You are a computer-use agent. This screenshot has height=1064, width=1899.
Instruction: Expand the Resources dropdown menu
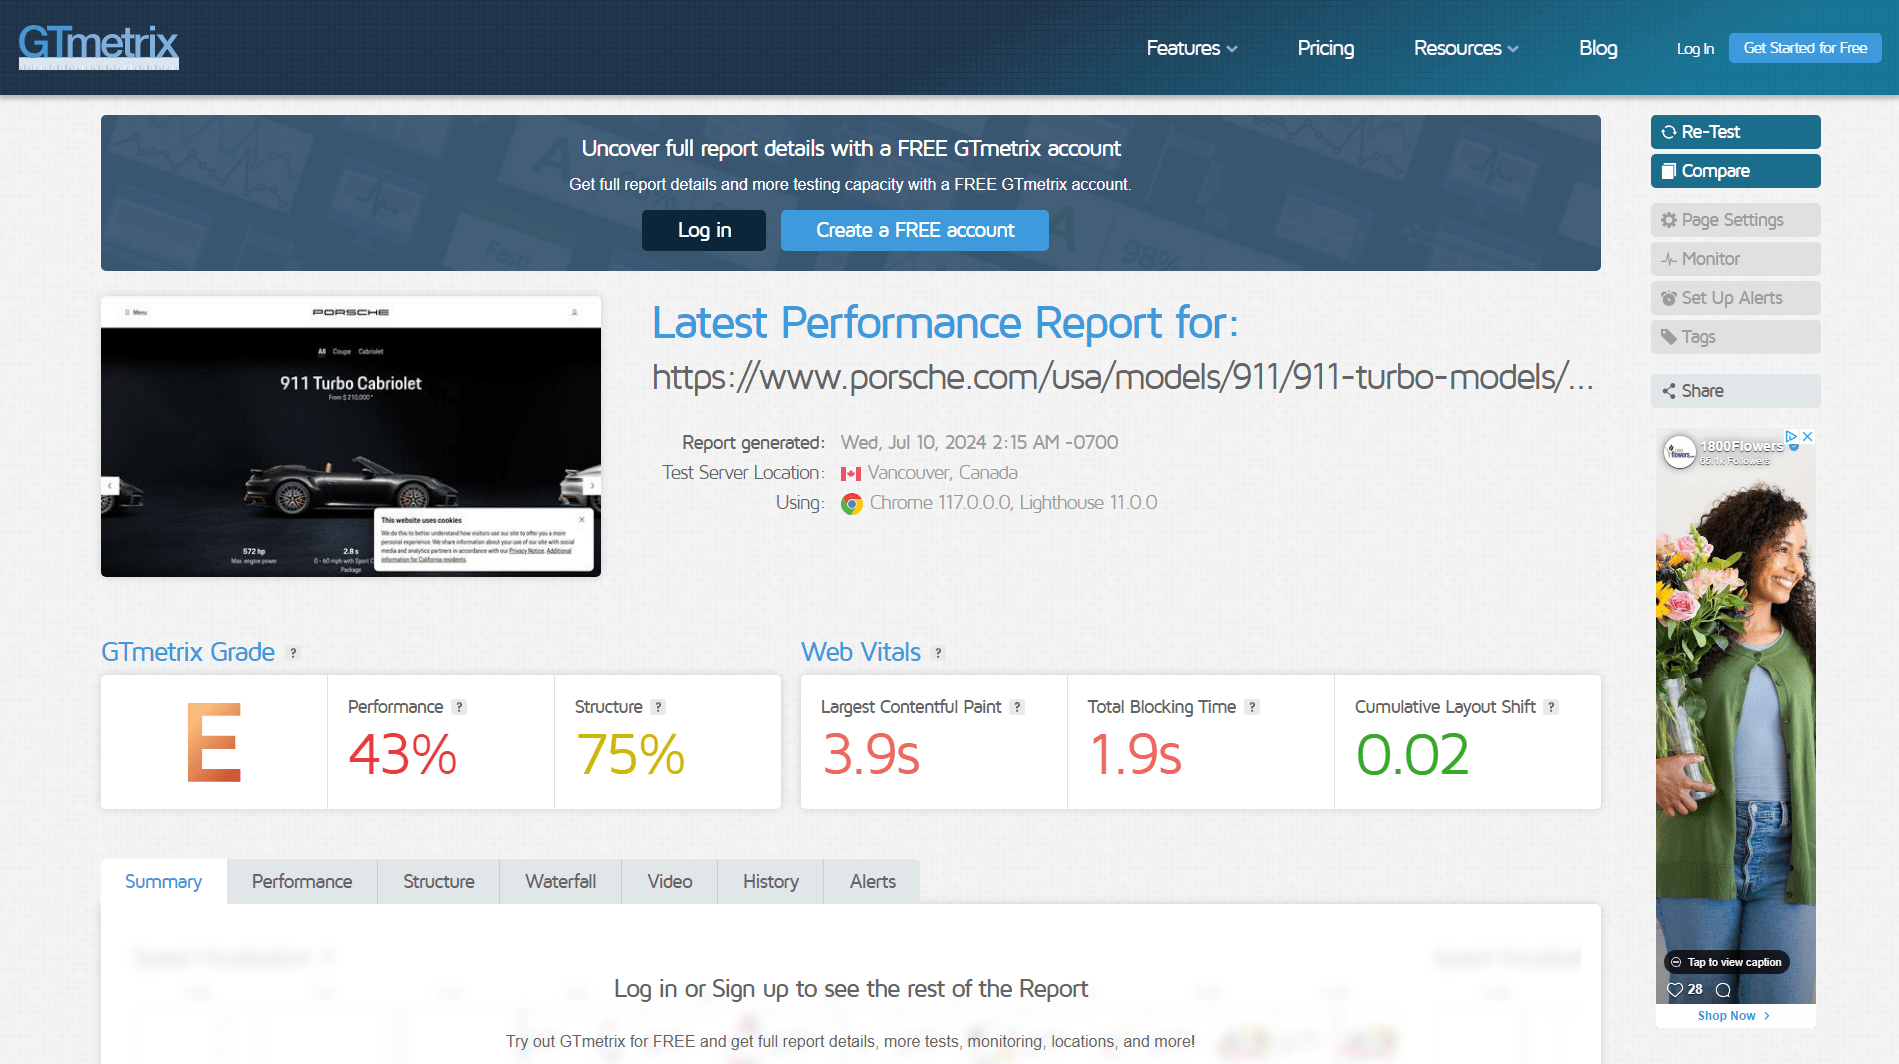point(1465,48)
